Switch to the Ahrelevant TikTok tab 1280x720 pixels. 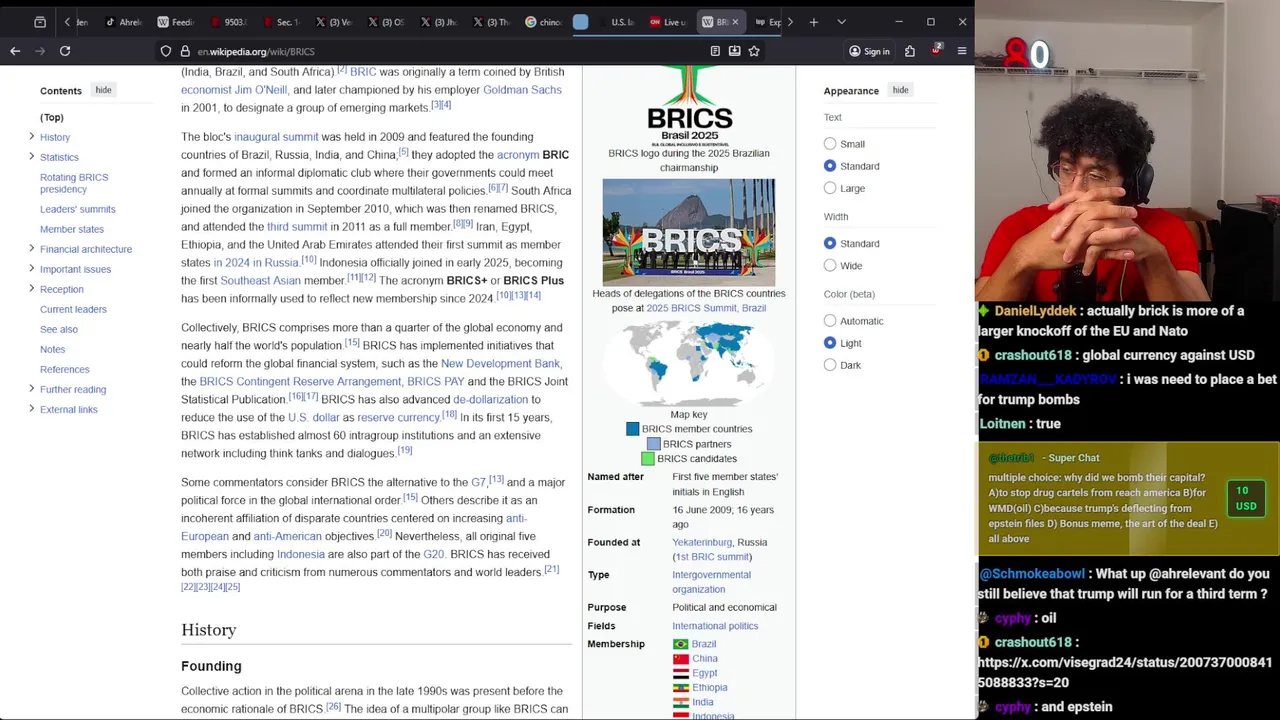pos(124,22)
